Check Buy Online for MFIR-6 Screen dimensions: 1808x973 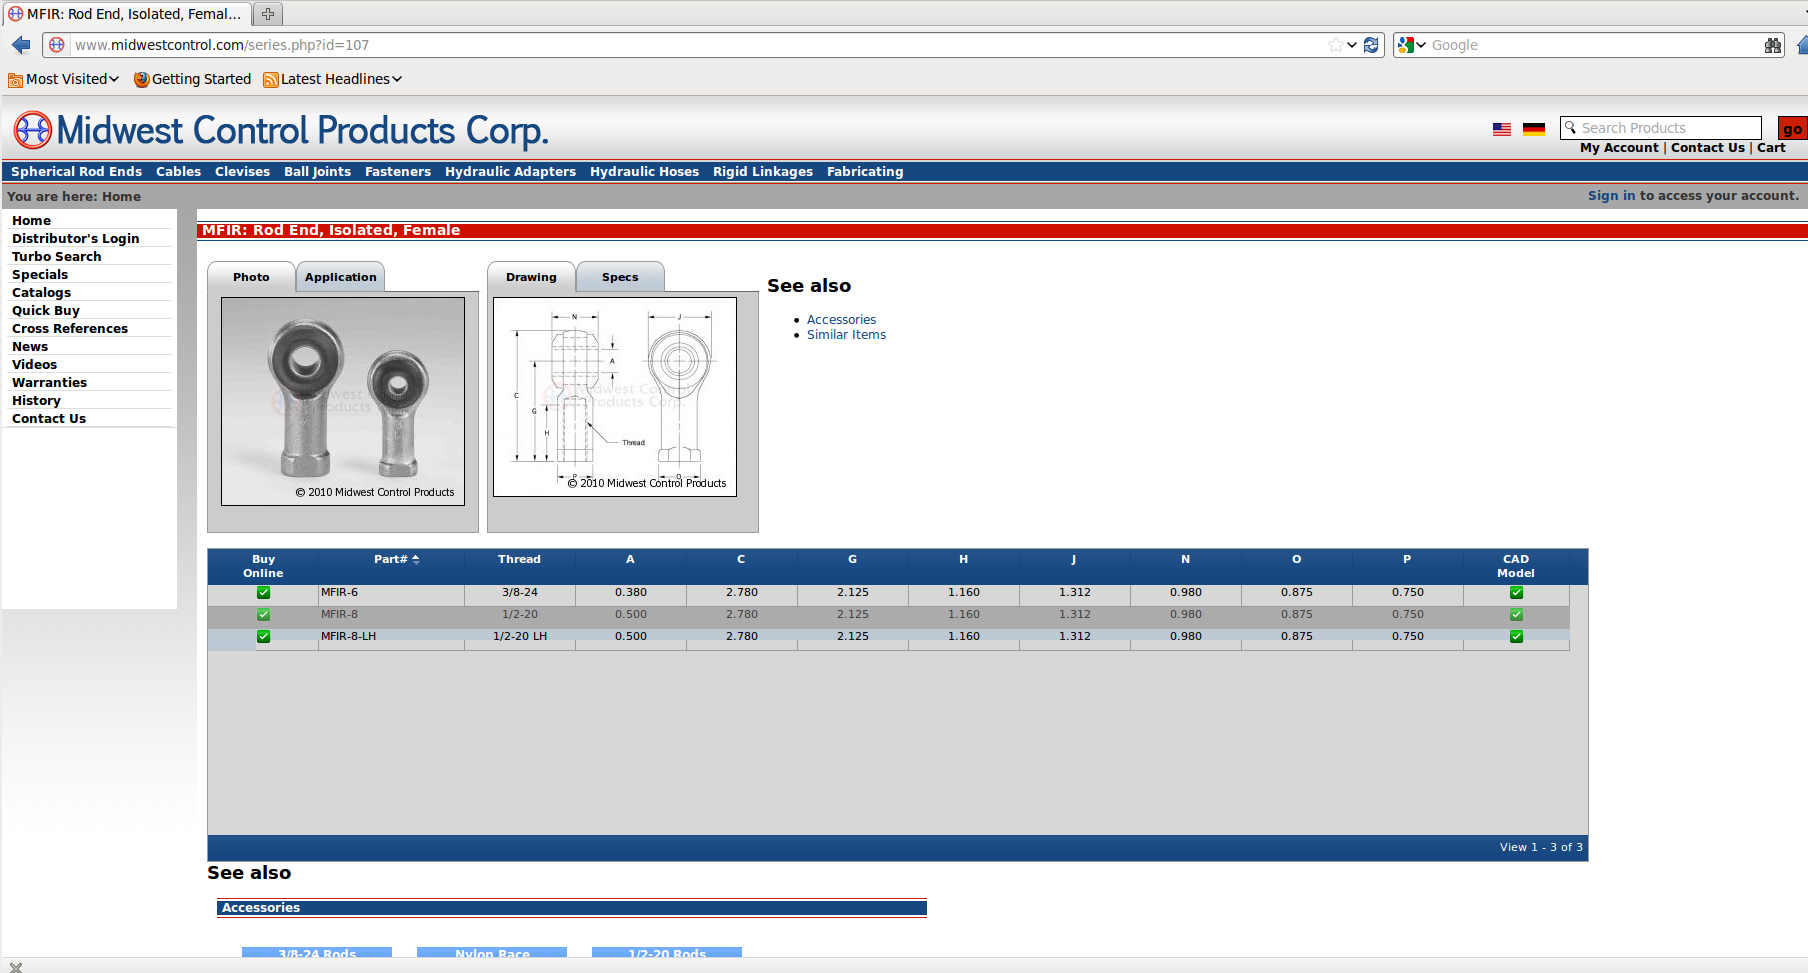[x=263, y=593]
